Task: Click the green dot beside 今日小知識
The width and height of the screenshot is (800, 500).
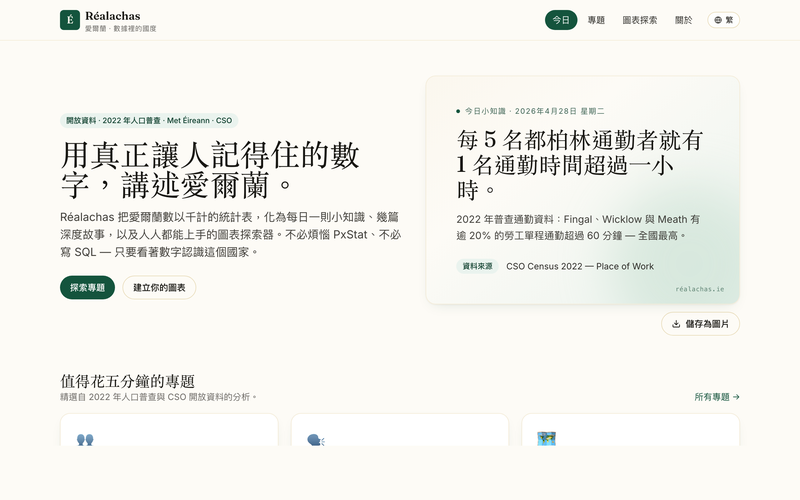Action: click(x=458, y=111)
